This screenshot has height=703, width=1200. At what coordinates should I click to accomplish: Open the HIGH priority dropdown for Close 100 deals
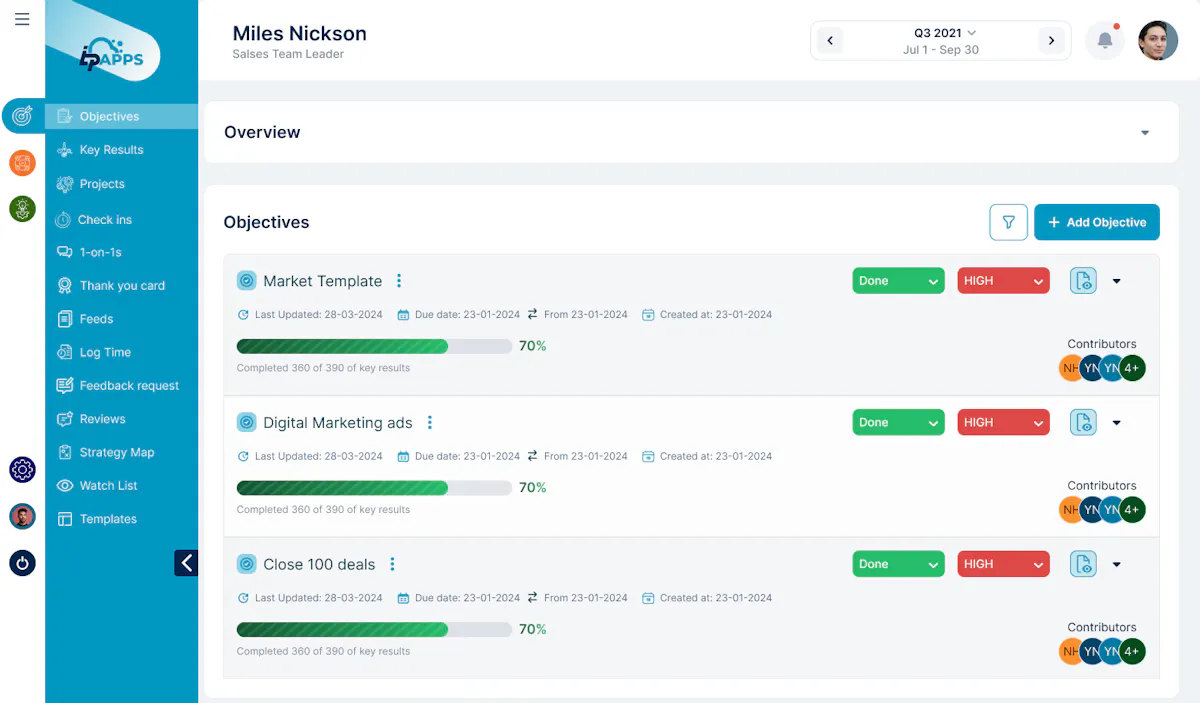coord(1003,564)
